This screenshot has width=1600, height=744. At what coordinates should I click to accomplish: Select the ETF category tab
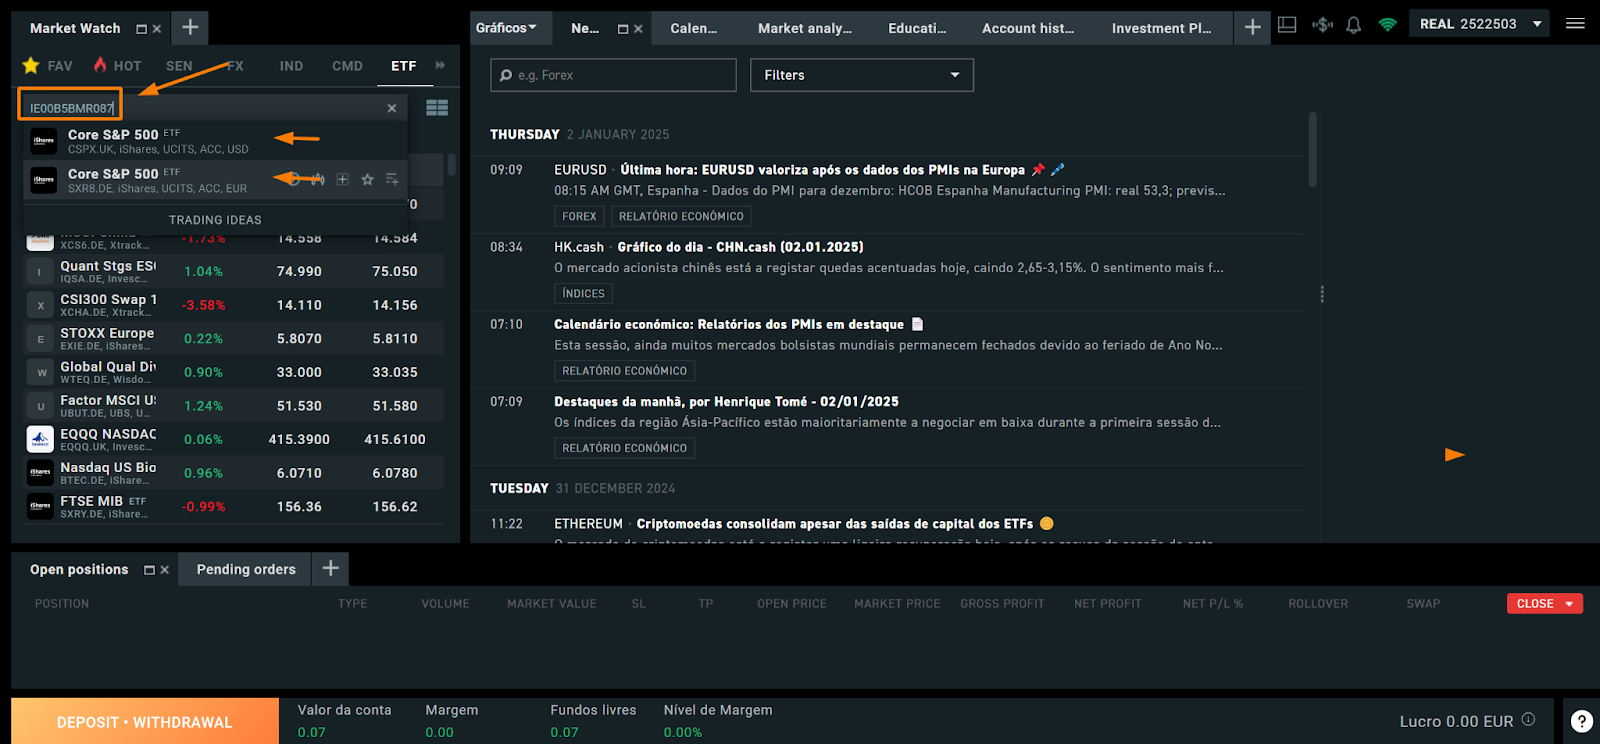(x=403, y=66)
